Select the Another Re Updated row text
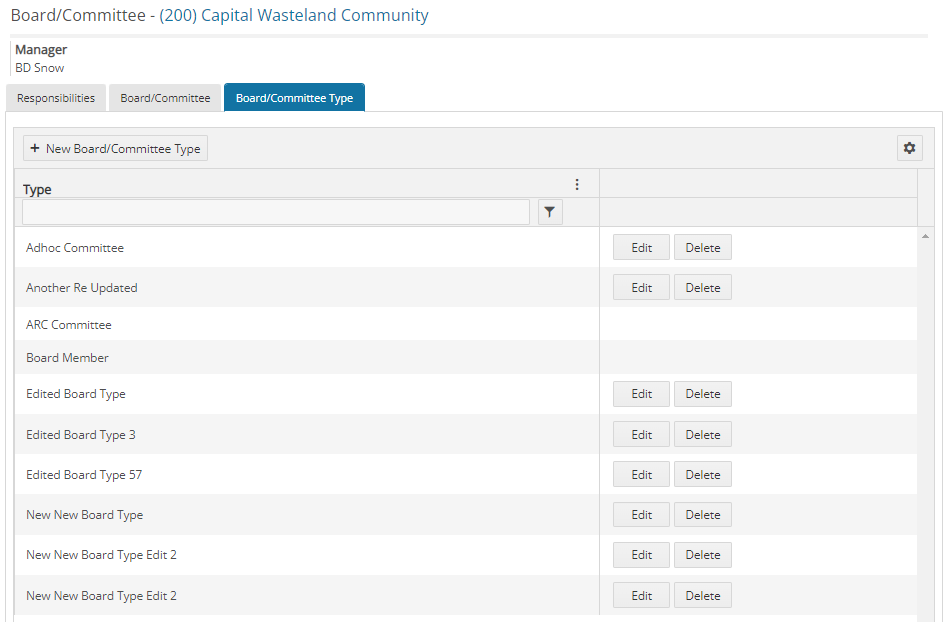This screenshot has height=622, width=945. point(81,287)
